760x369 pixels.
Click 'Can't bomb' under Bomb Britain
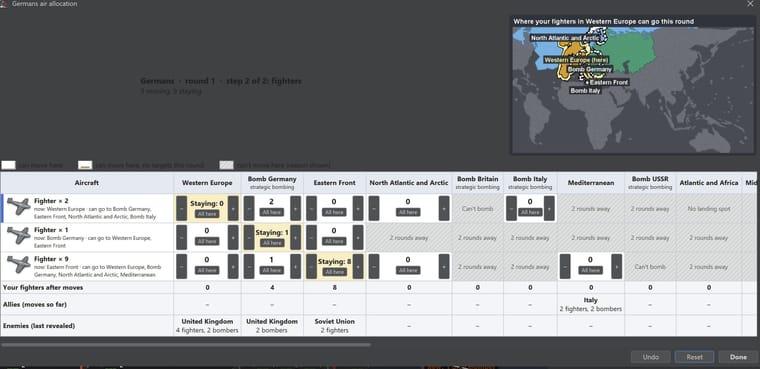tap(477, 209)
